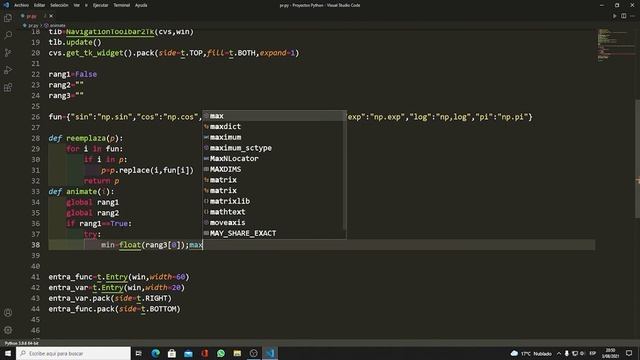Image resolution: width=640 pixels, height=360 pixels.
Task: Open the Run and Debug view
Action: click(x=8, y=70)
